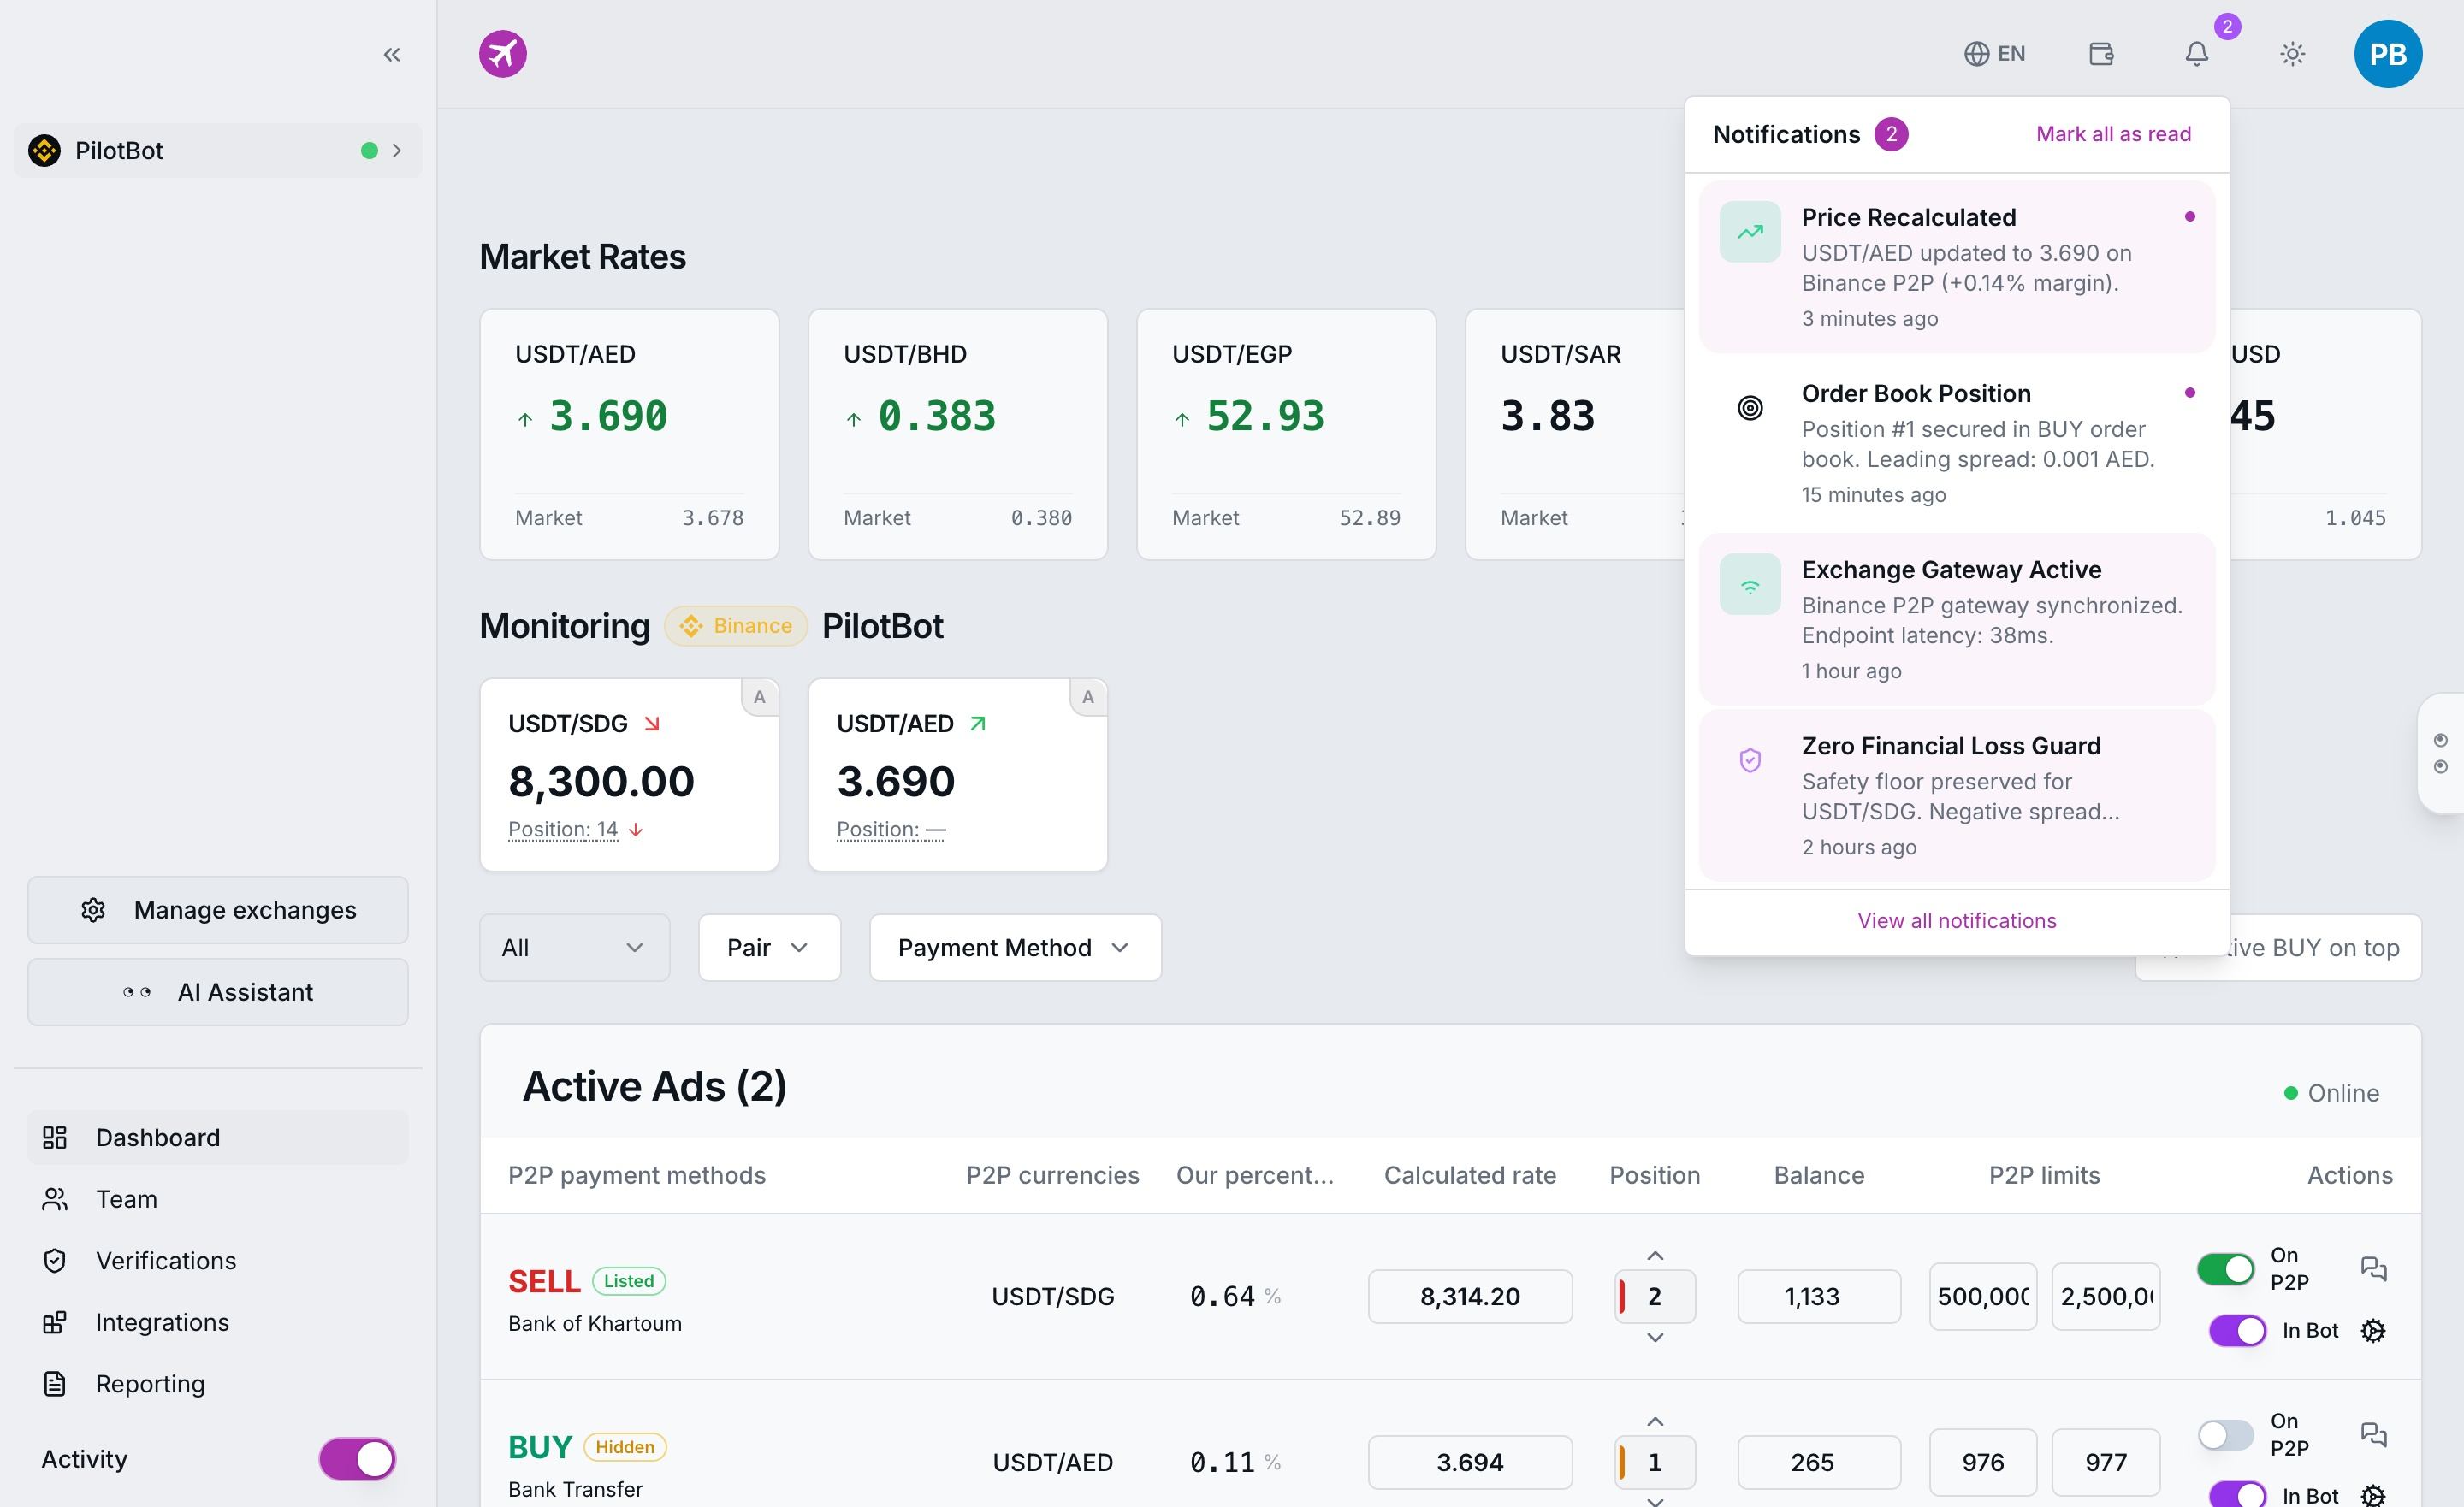
Task: Toggle the Activity switch off
Action: (x=357, y=1459)
